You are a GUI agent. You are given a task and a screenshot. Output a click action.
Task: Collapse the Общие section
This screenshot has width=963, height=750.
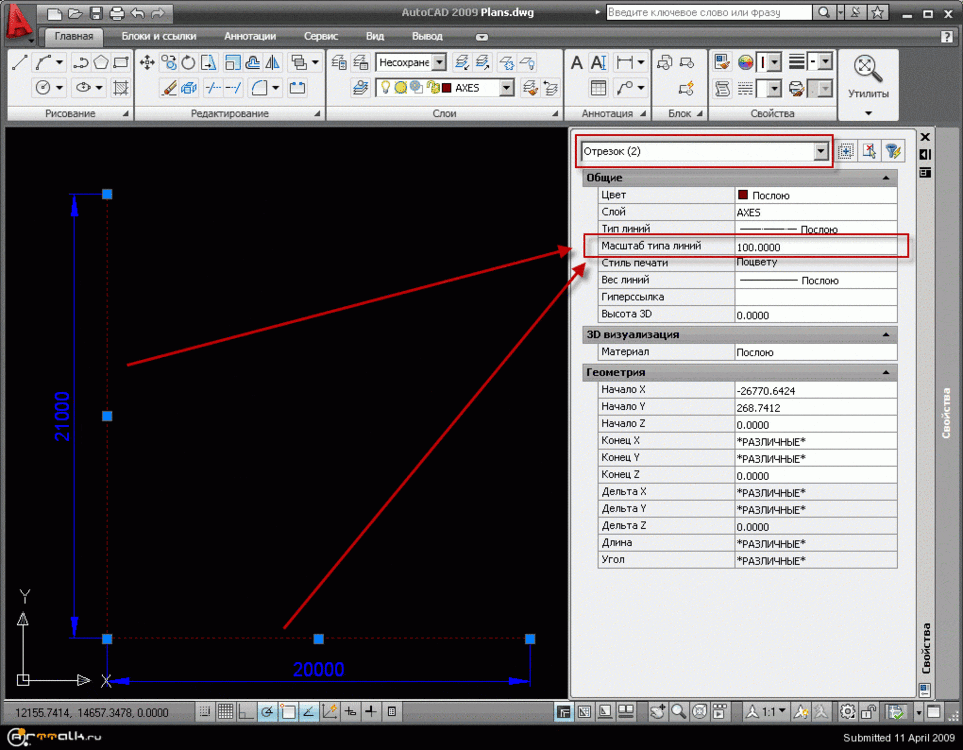(x=886, y=178)
